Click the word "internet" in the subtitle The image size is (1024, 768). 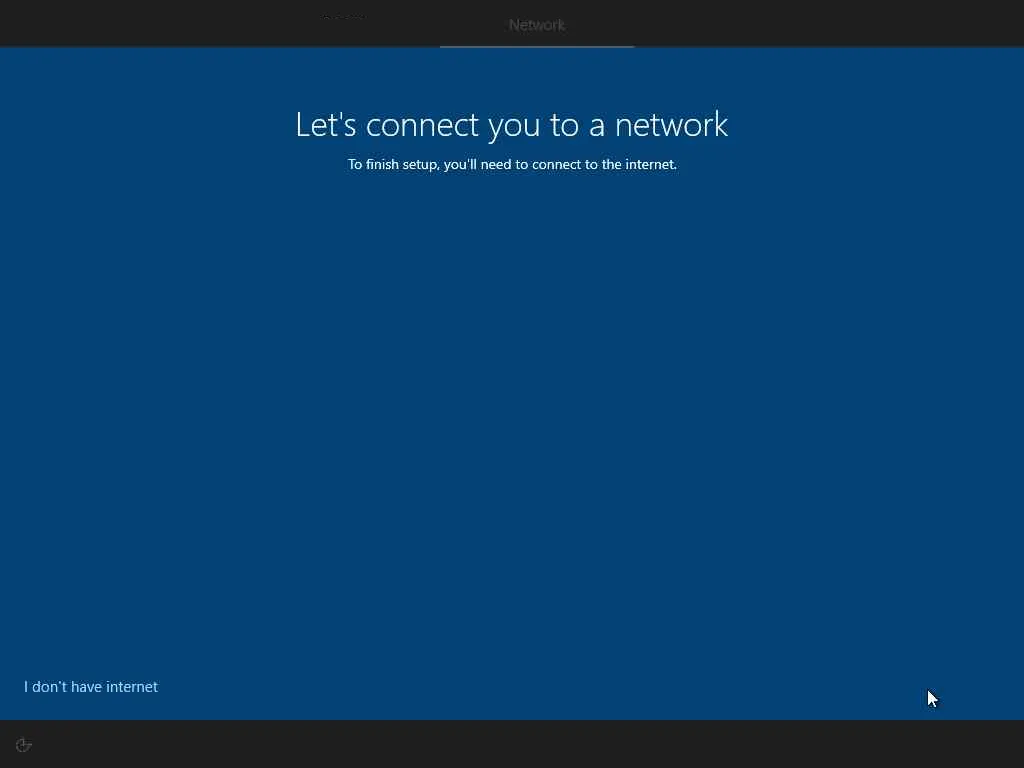(650, 165)
